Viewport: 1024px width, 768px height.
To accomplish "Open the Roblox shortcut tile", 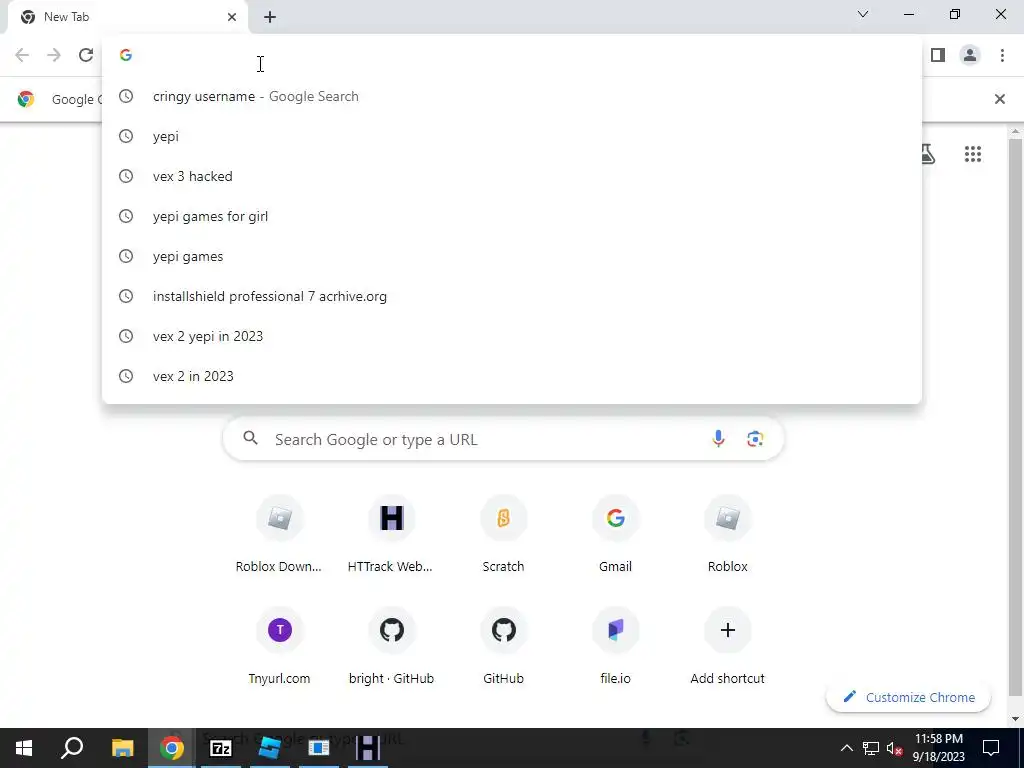I will tap(728, 536).
